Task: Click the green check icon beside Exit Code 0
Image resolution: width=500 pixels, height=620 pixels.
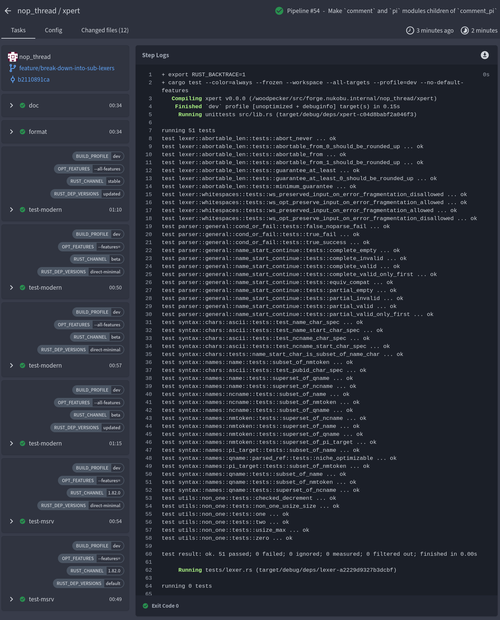Action: coord(145,606)
